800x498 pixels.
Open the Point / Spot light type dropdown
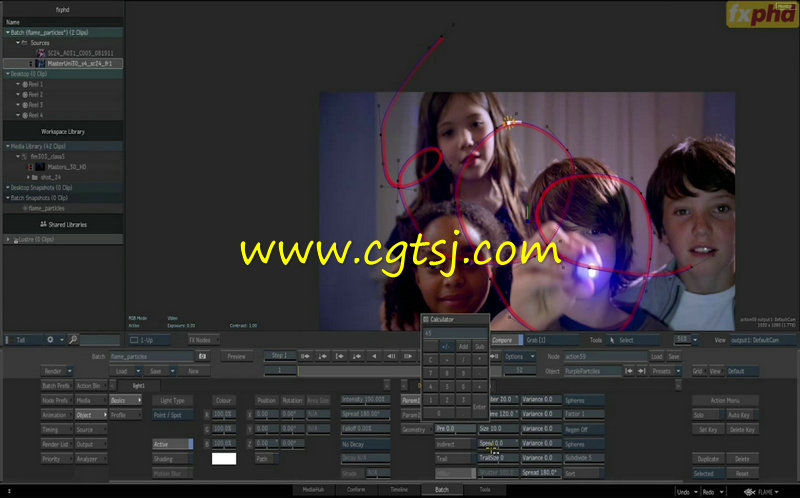(173, 415)
